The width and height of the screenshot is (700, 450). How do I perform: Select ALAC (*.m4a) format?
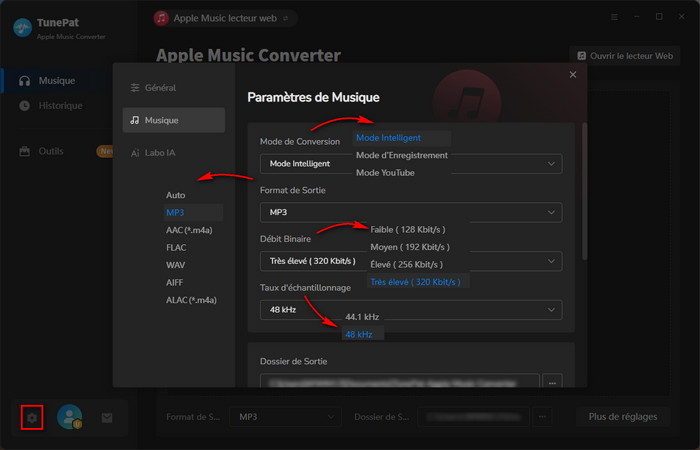tap(193, 300)
